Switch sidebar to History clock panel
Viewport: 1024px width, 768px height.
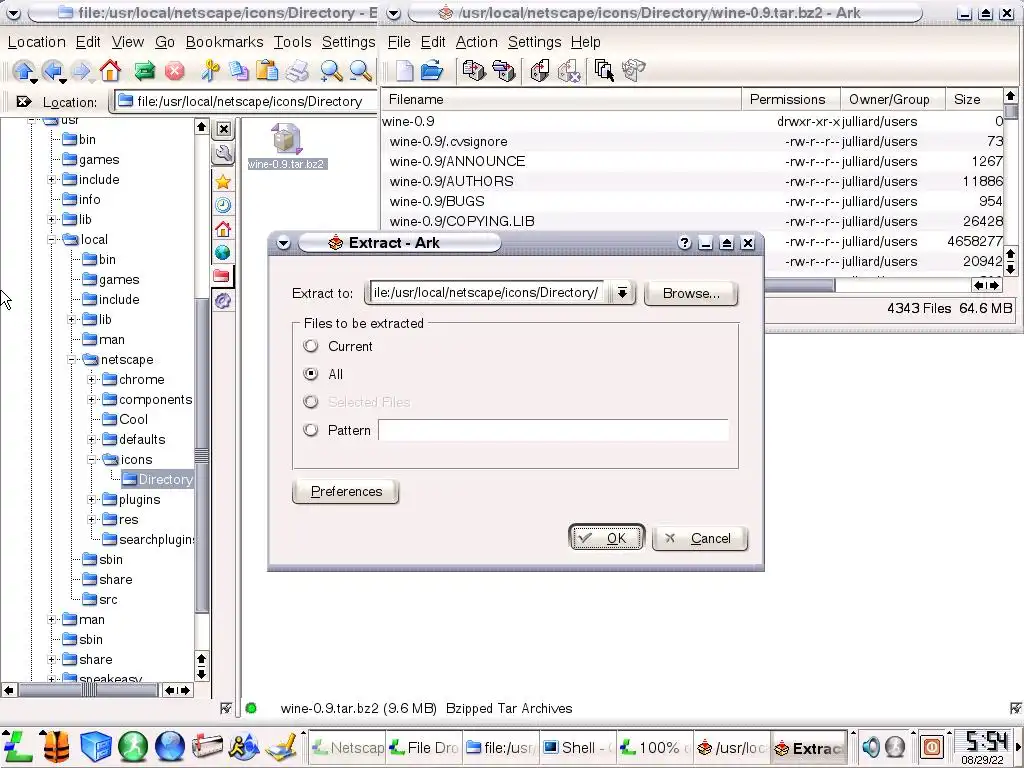coord(223,205)
